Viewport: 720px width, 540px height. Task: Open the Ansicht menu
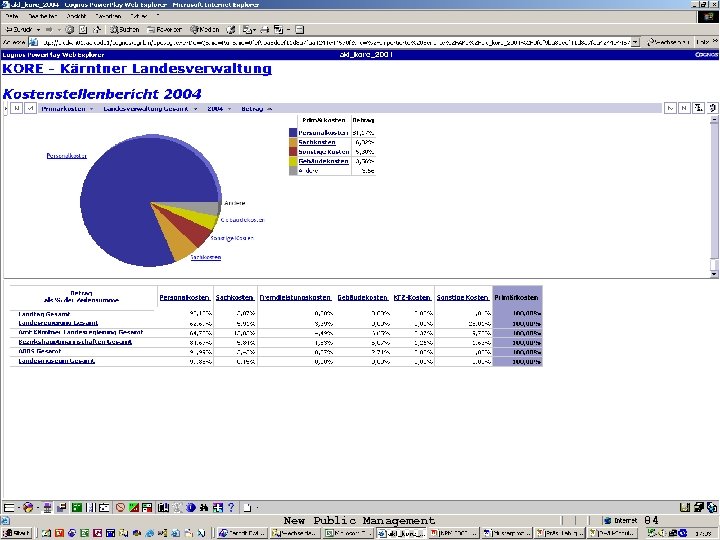coord(76,16)
